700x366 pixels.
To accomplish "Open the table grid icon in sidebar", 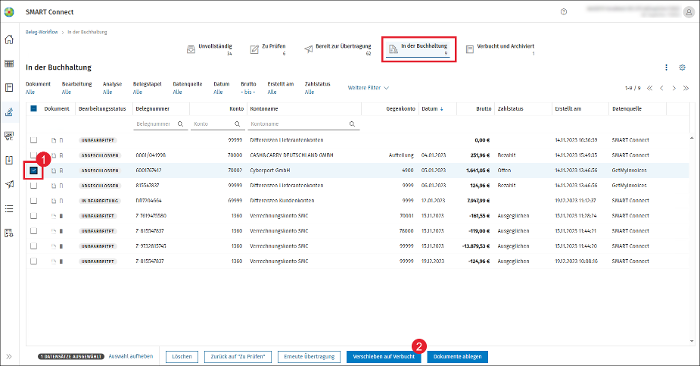I will (9, 64).
